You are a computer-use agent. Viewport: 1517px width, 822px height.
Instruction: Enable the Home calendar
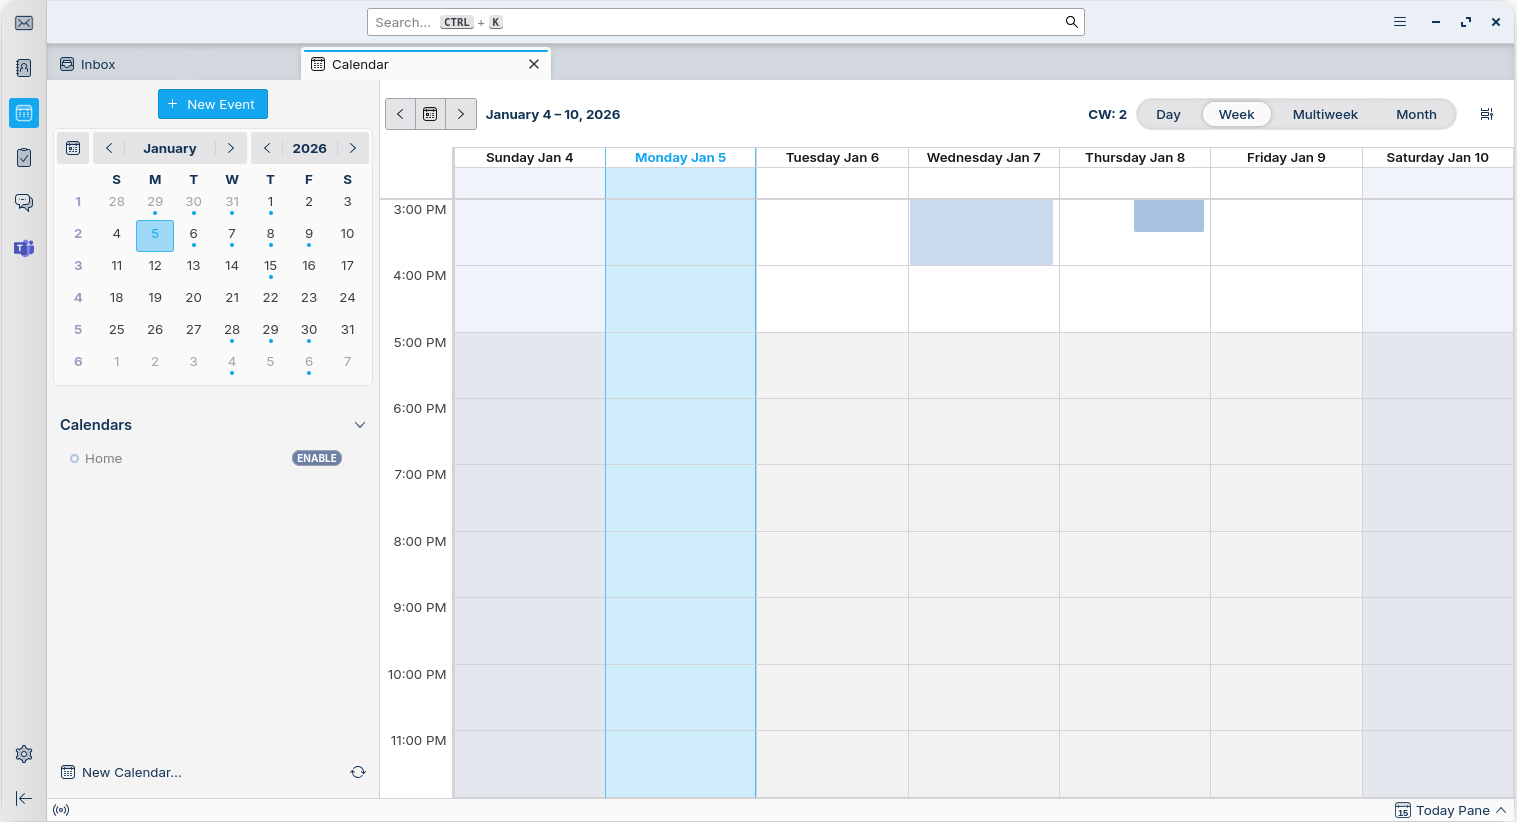pos(317,458)
